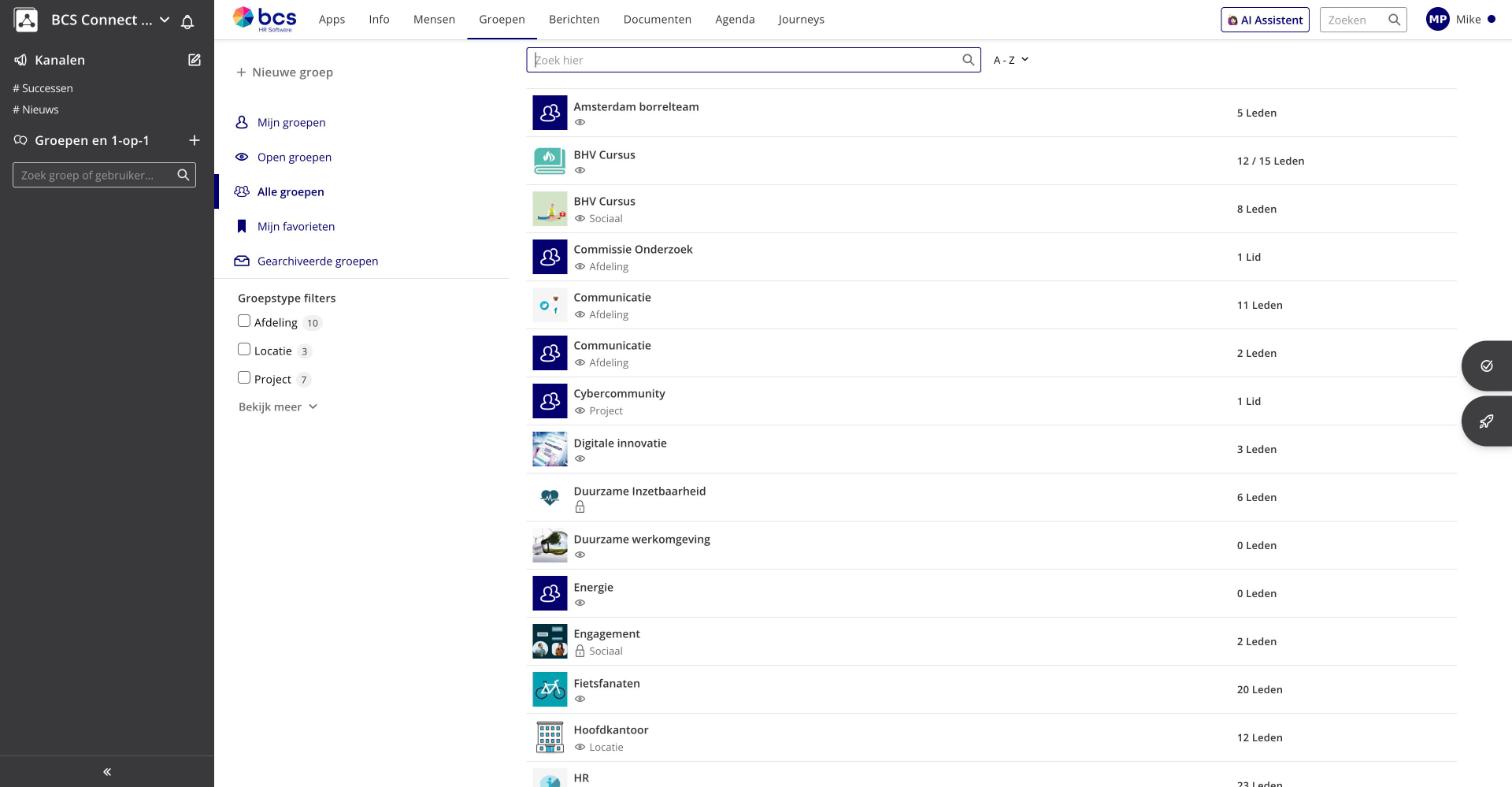The width and height of the screenshot is (1512, 787).
Task: Open the Cybercommunity group name
Action: (x=619, y=394)
